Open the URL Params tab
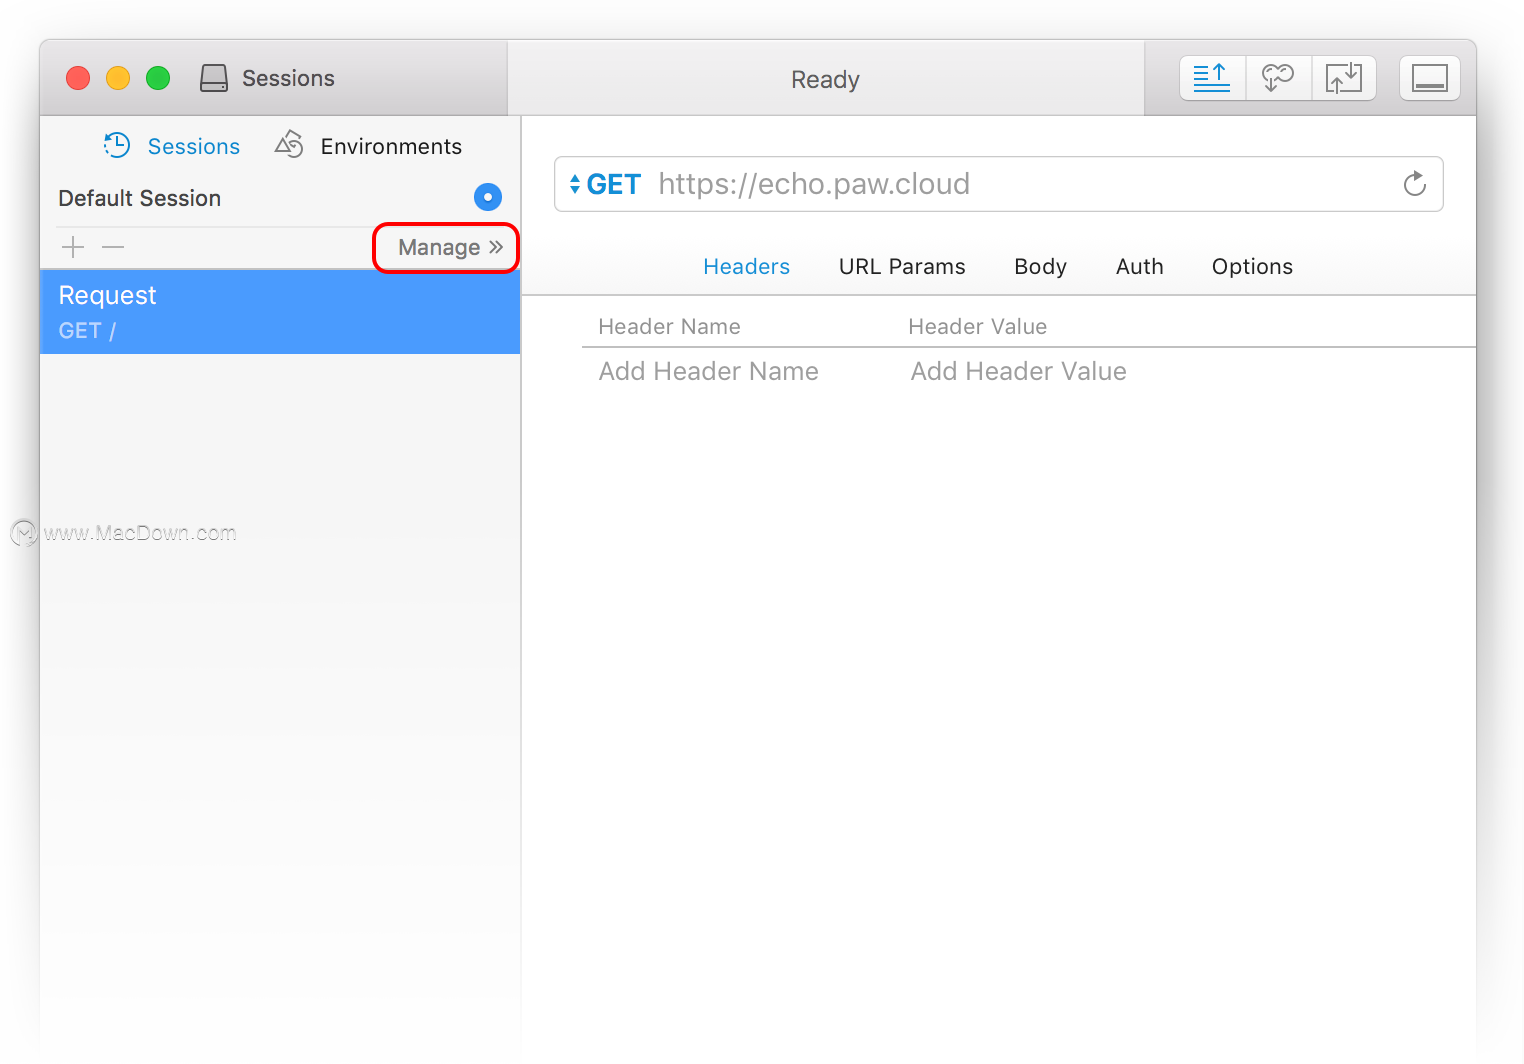Viewport: 1524px width, 1064px height. pyautogui.click(x=902, y=266)
